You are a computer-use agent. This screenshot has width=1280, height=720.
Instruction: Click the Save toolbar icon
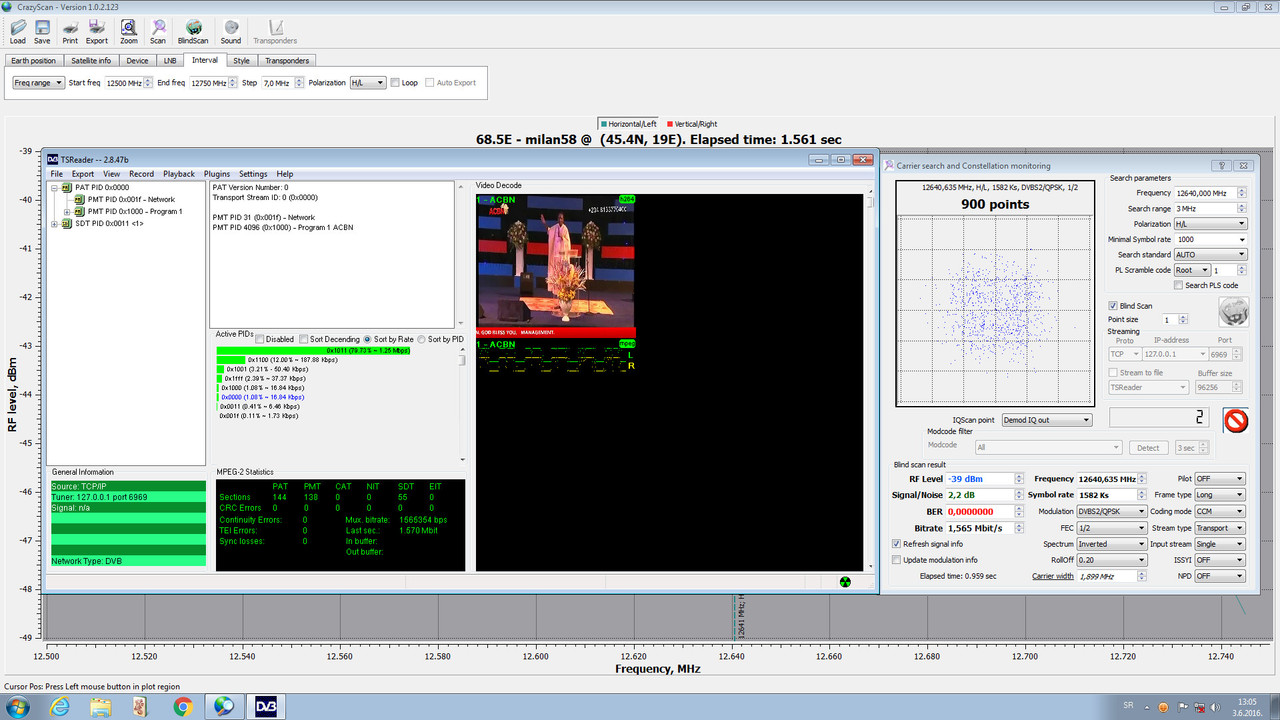[x=42, y=31]
